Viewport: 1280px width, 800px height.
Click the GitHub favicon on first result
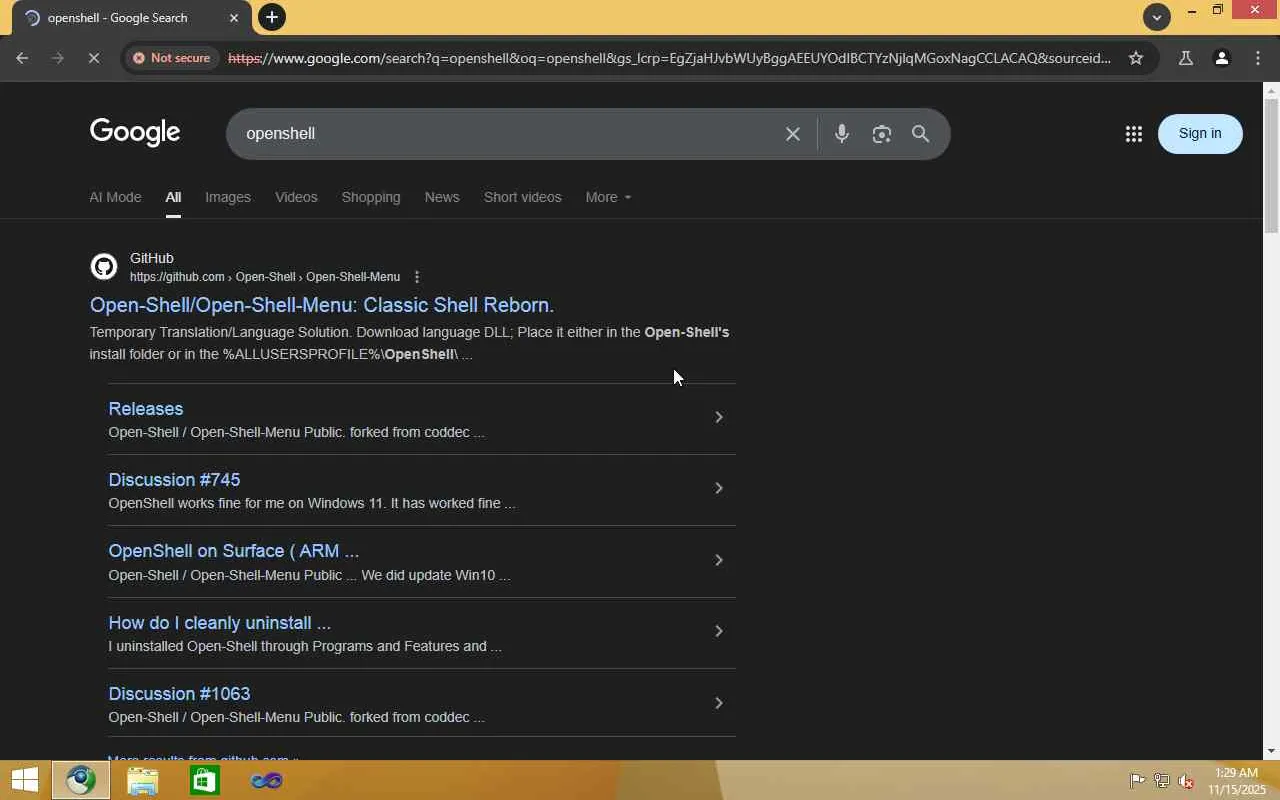tap(104, 267)
